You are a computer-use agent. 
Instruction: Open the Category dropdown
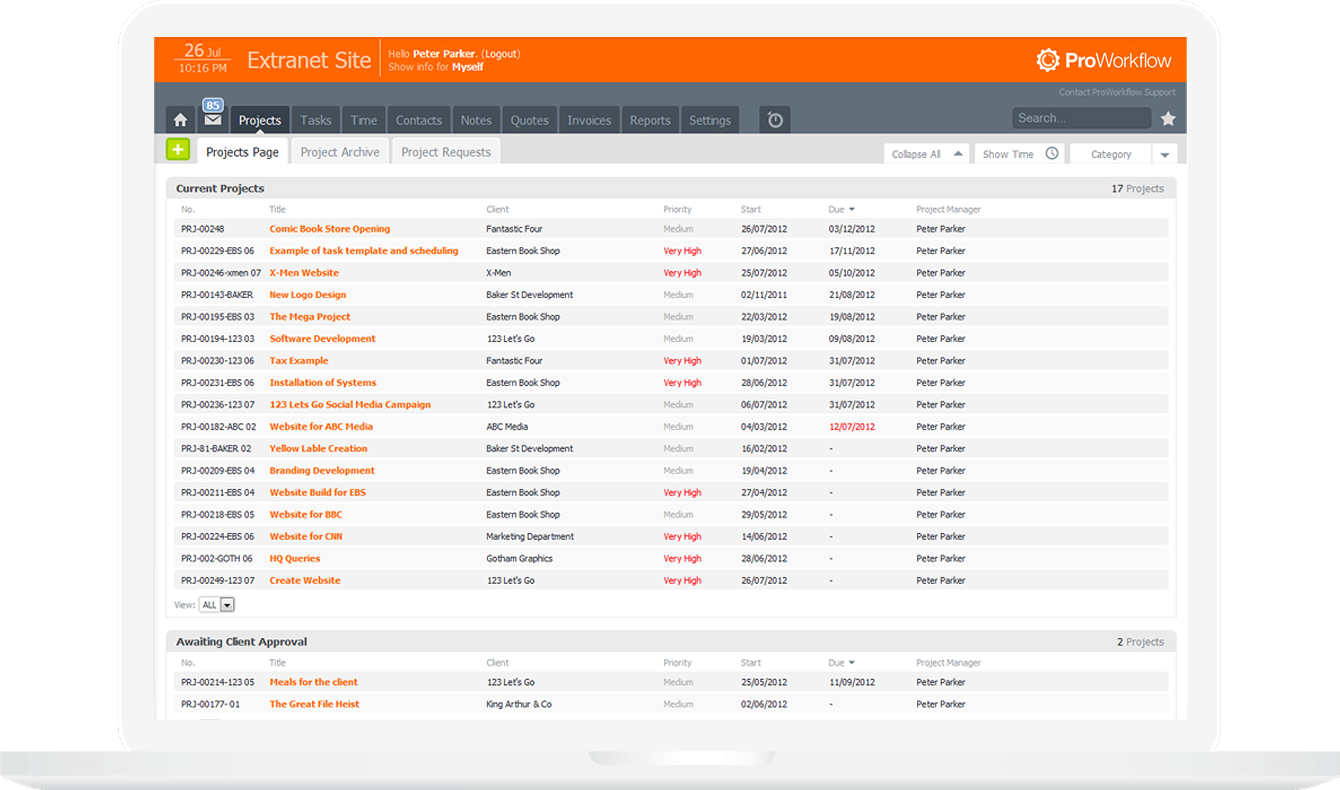click(x=1164, y=155)
